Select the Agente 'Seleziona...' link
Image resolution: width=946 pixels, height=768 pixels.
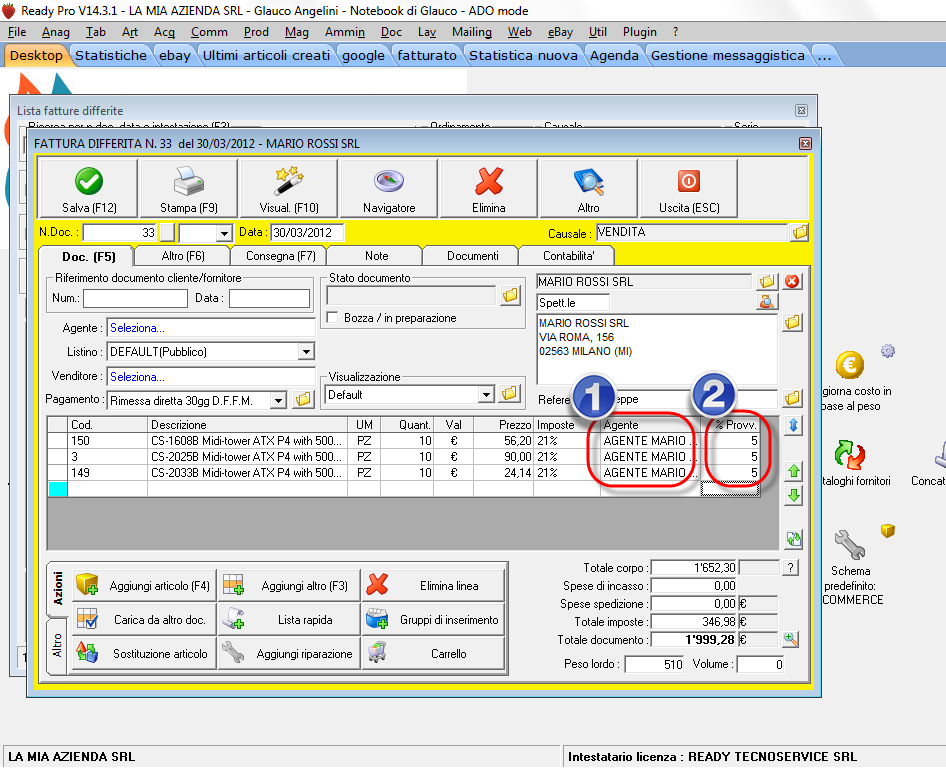[138, 328]
